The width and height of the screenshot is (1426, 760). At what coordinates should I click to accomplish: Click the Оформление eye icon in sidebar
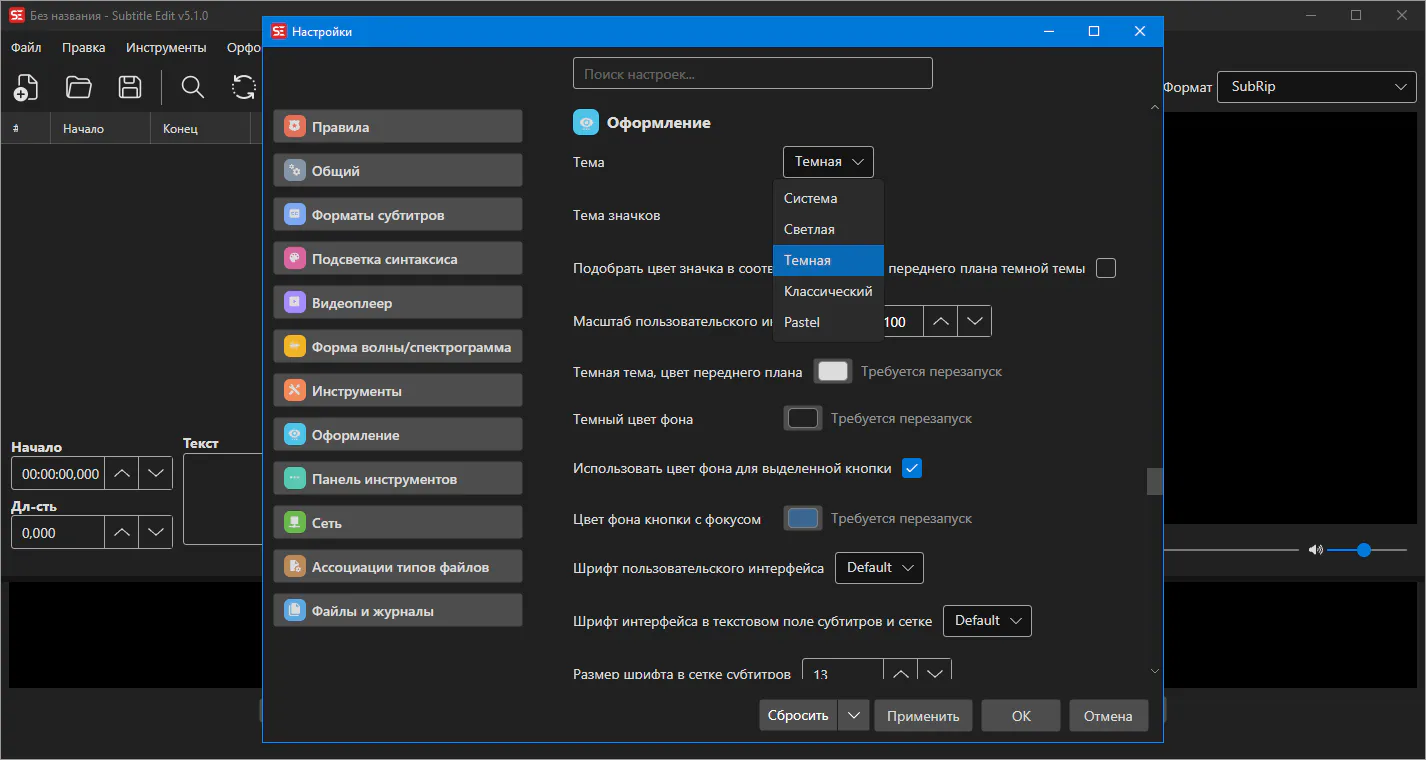pyautogui.click(x=294, y=435)
